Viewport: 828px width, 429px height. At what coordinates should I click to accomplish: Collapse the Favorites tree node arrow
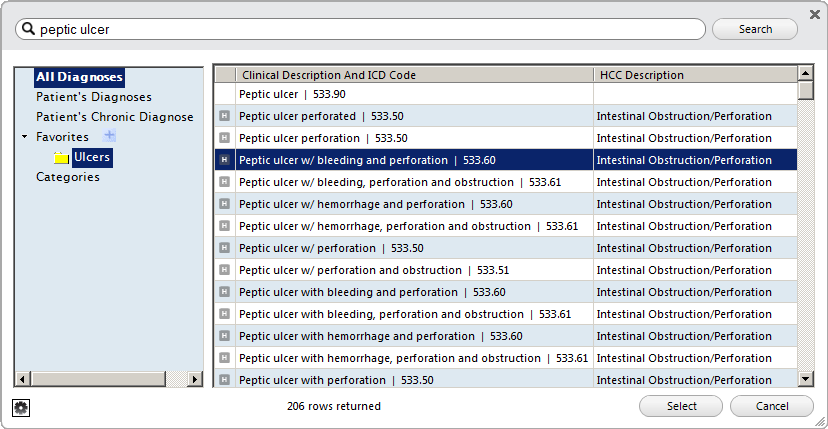coord(25,137)
